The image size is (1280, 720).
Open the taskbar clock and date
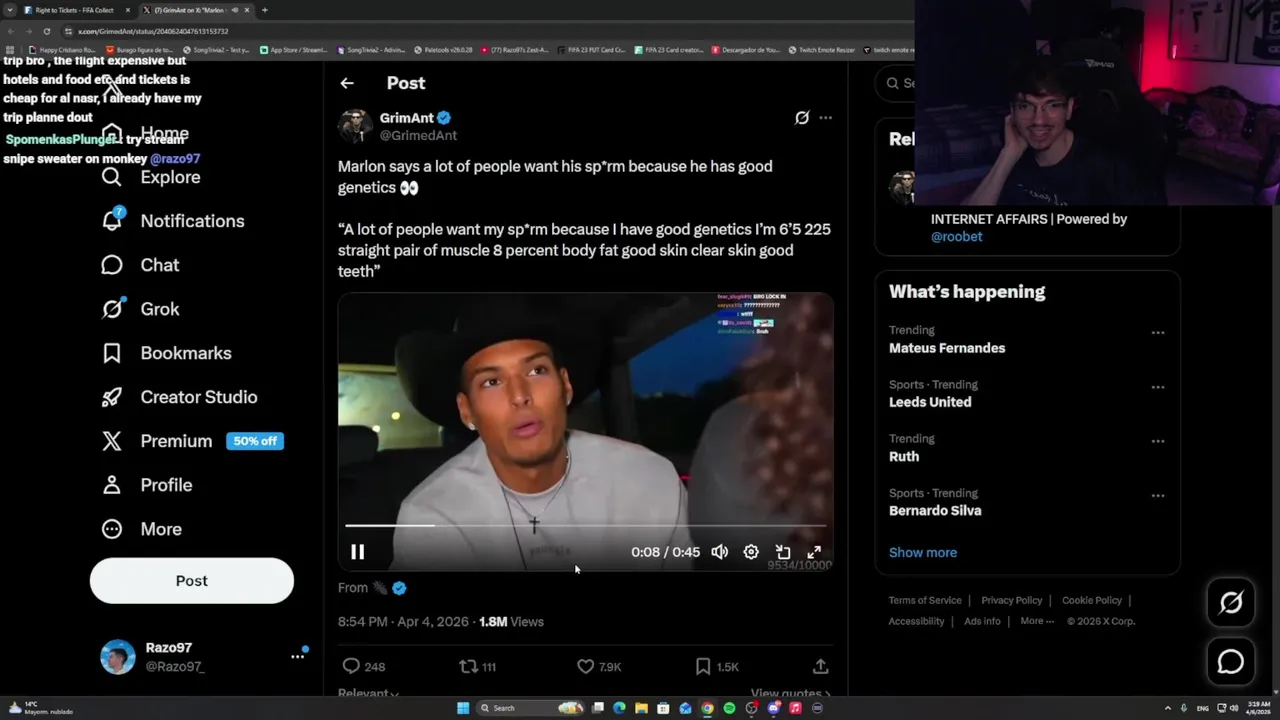[x=1258, y=708]
